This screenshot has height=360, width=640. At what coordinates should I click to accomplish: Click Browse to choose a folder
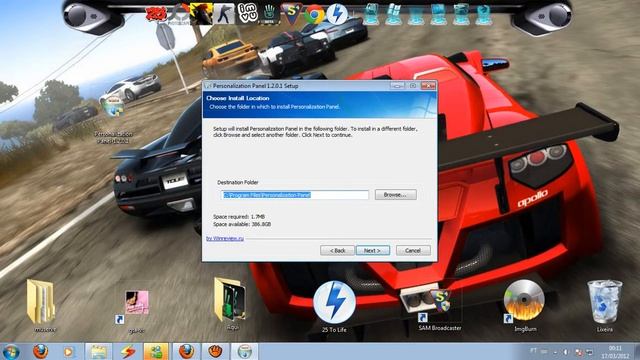[396, 195]
